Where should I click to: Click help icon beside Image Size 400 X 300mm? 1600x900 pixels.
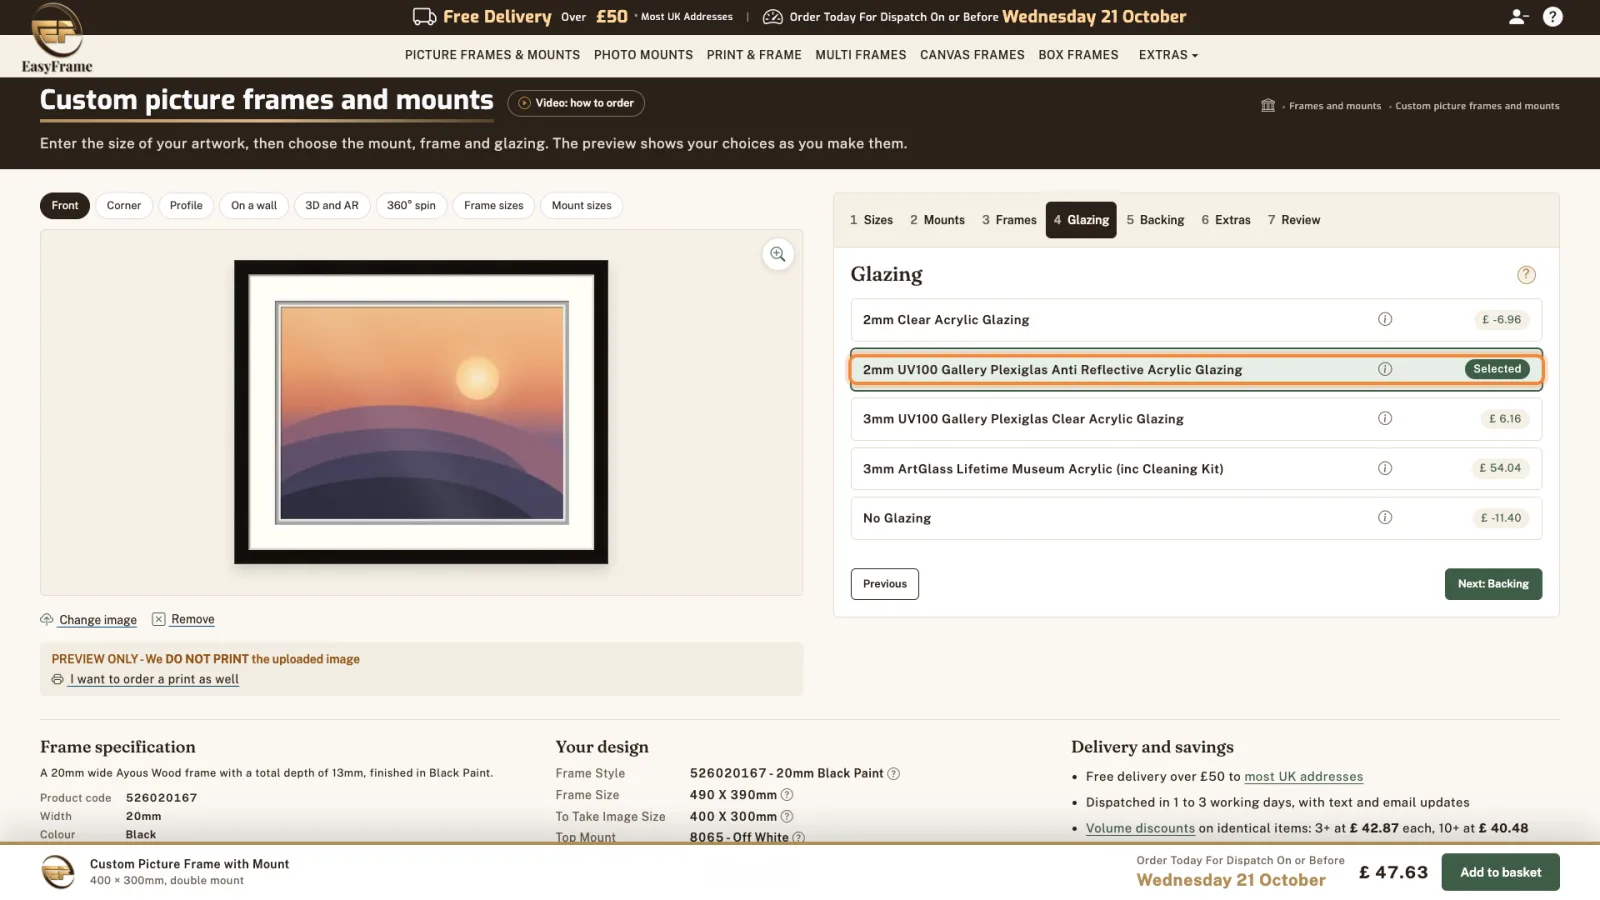(x=787, y=816)
